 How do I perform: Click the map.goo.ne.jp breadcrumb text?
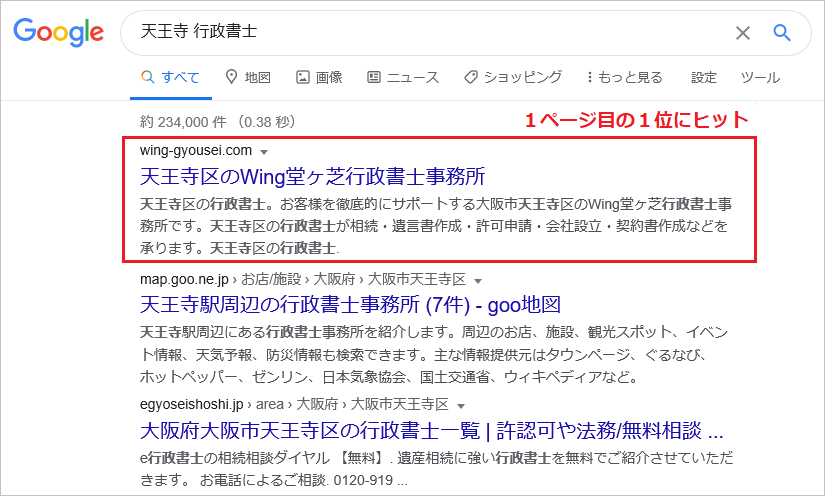[x=303, y=279]
